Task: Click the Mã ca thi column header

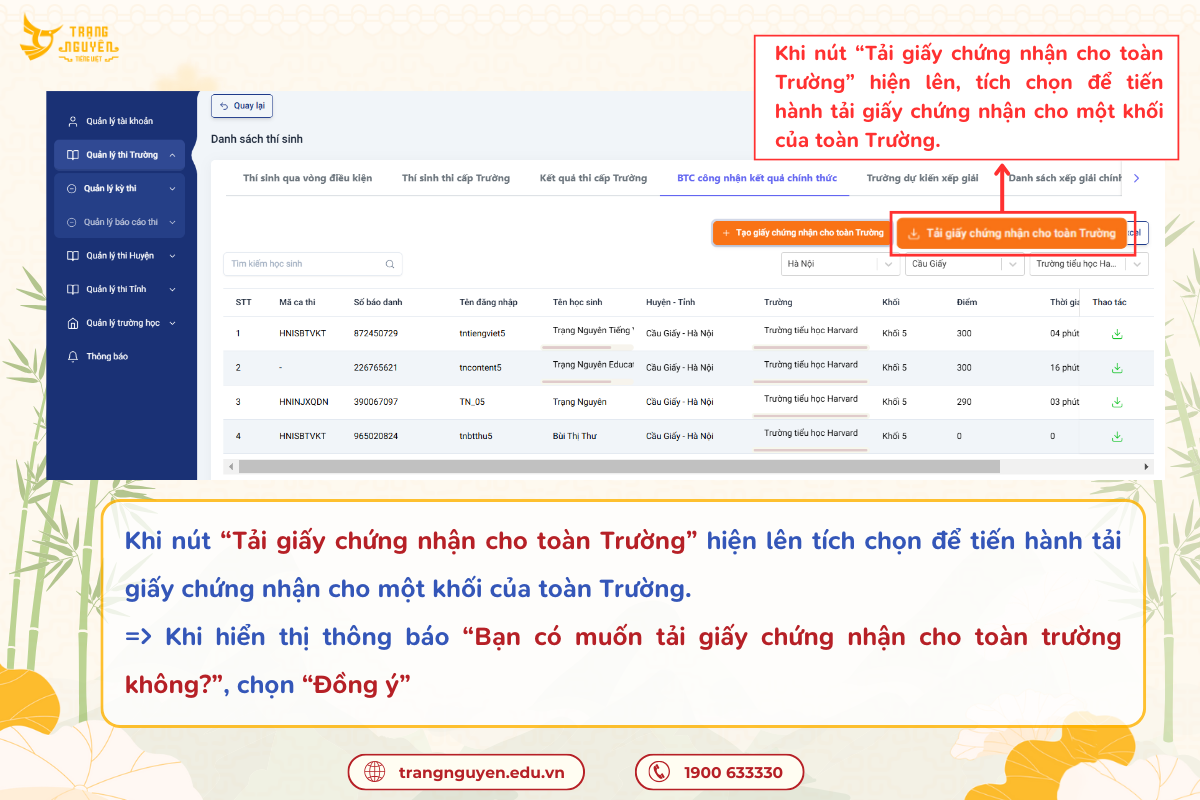Action: point(298,302)
